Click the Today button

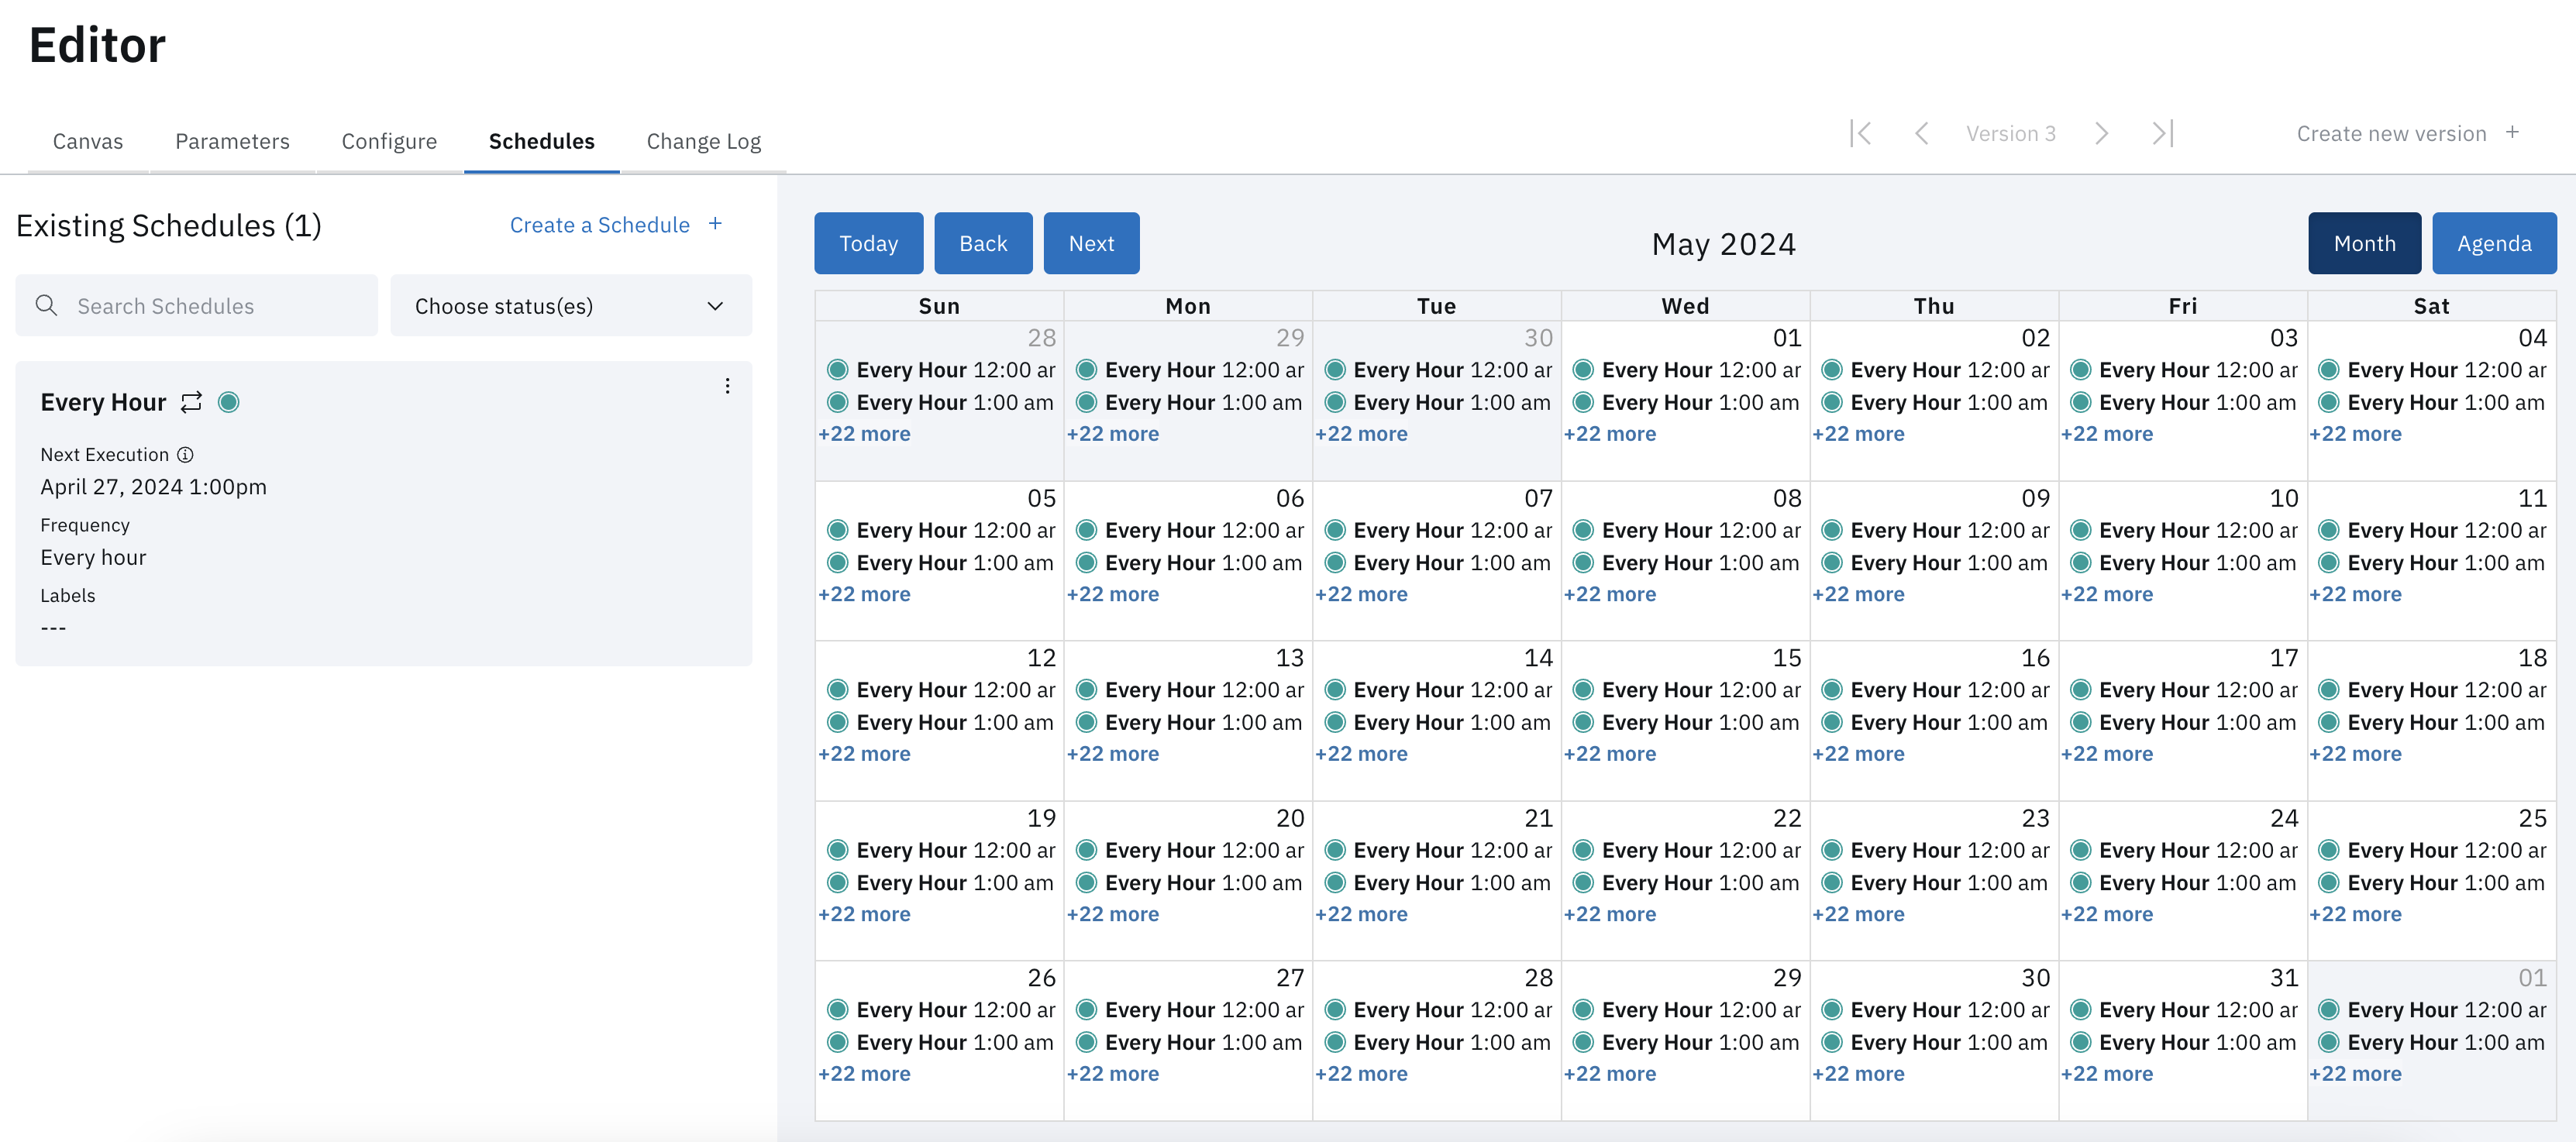[x=868, y=243]
